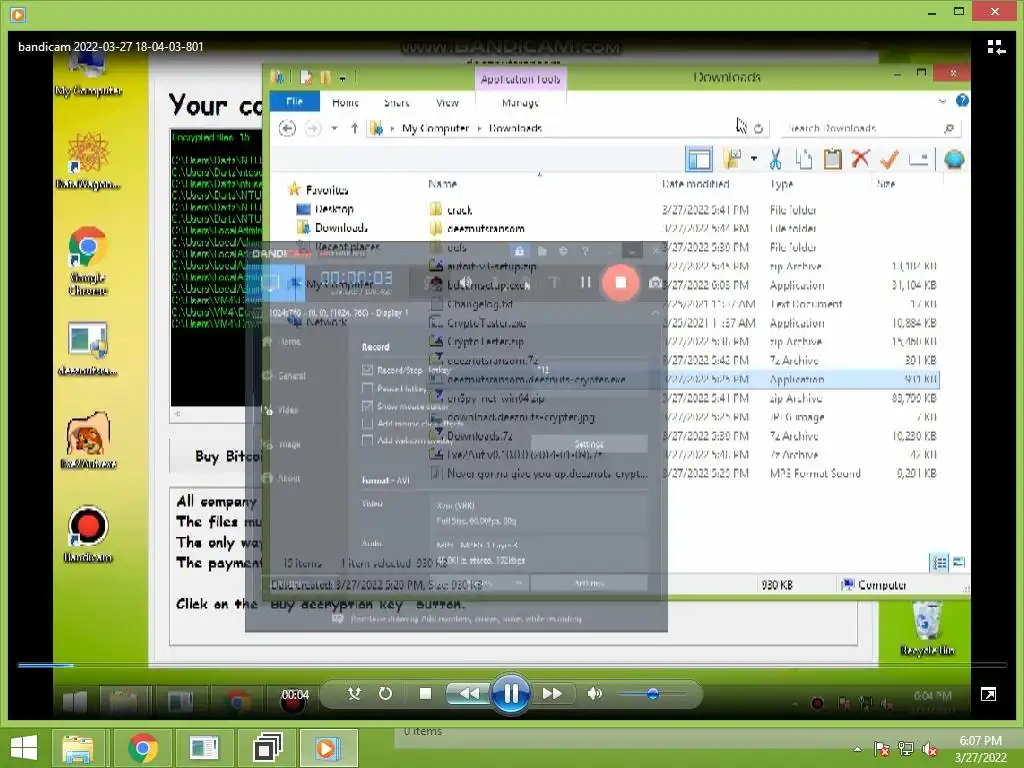Image resolution: width=1024 pixels, height=768 pixels.
Task: Click the Recycle Bin desktop icon in the video
Action: [x=927, y=629]
